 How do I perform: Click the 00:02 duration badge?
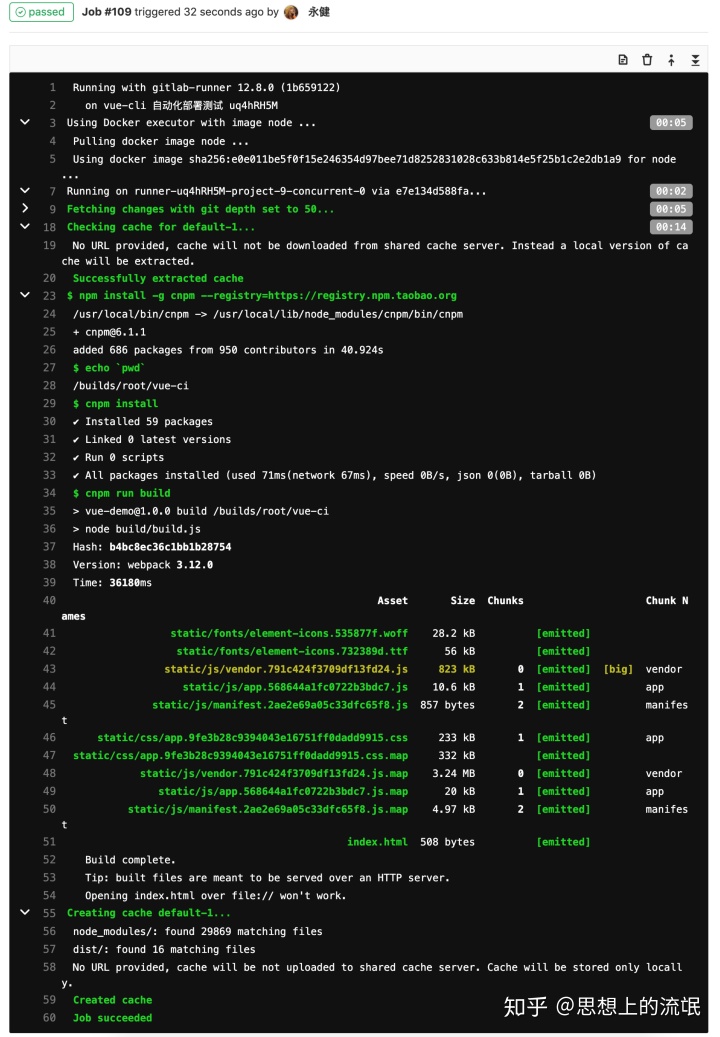671,191
